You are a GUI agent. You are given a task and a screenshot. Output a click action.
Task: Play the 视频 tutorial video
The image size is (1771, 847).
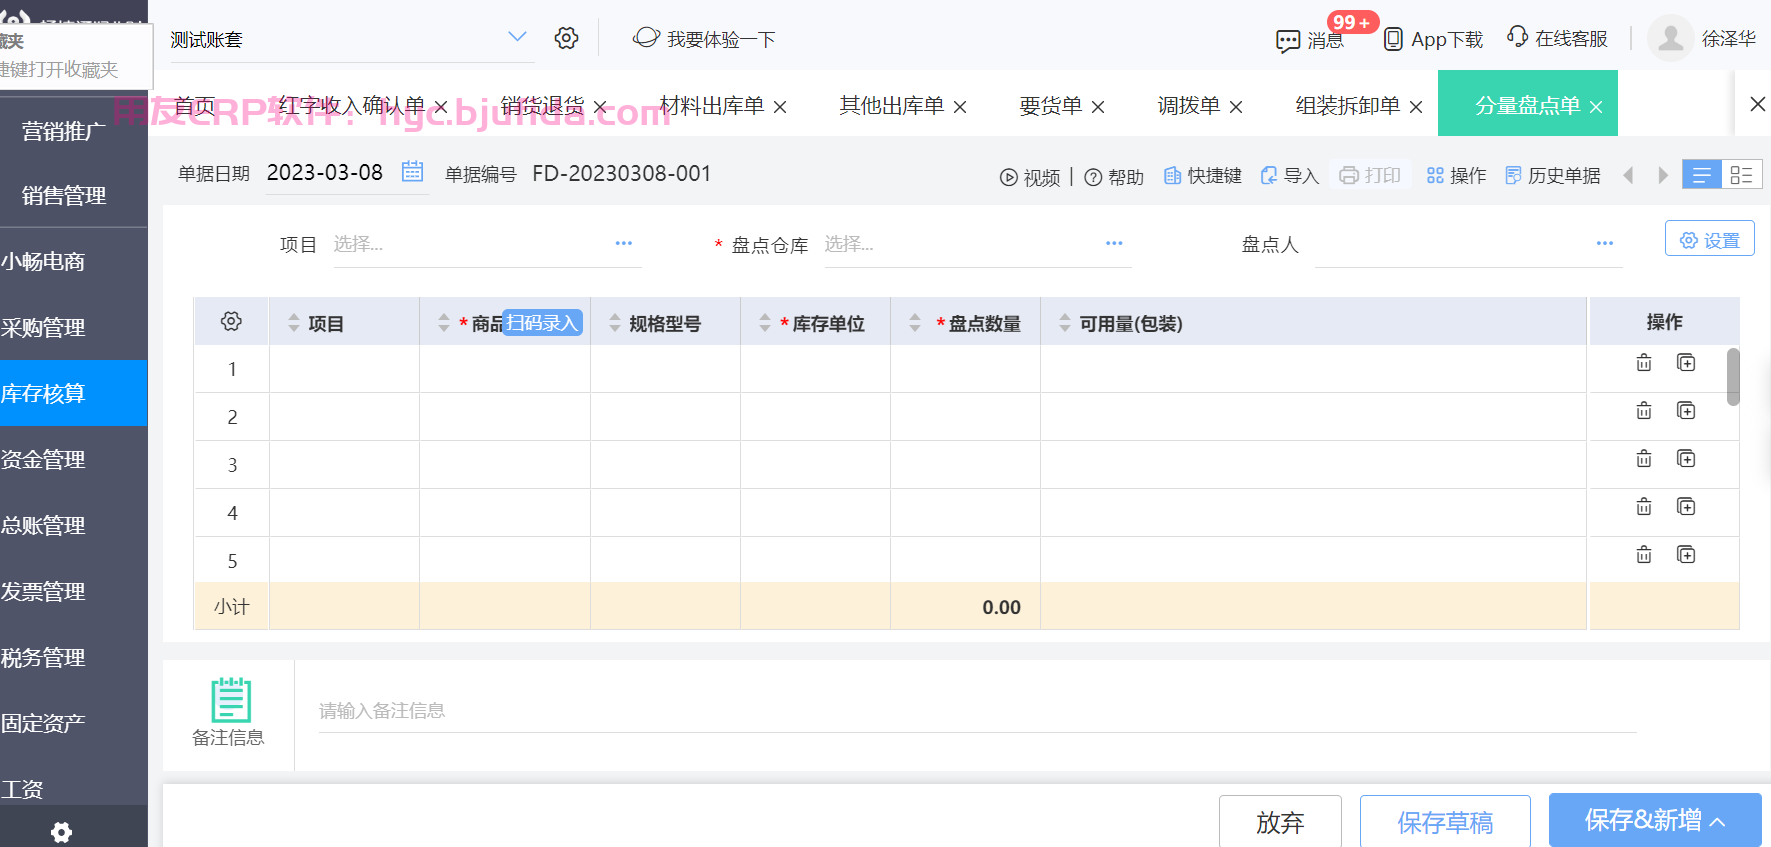coord(1030,177)
